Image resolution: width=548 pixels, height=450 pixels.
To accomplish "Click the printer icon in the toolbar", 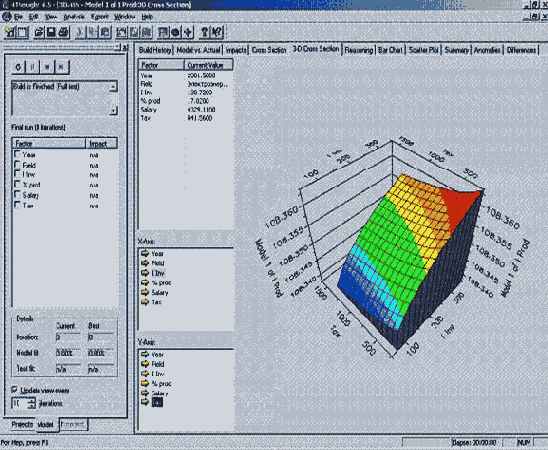I will point(63,32).
